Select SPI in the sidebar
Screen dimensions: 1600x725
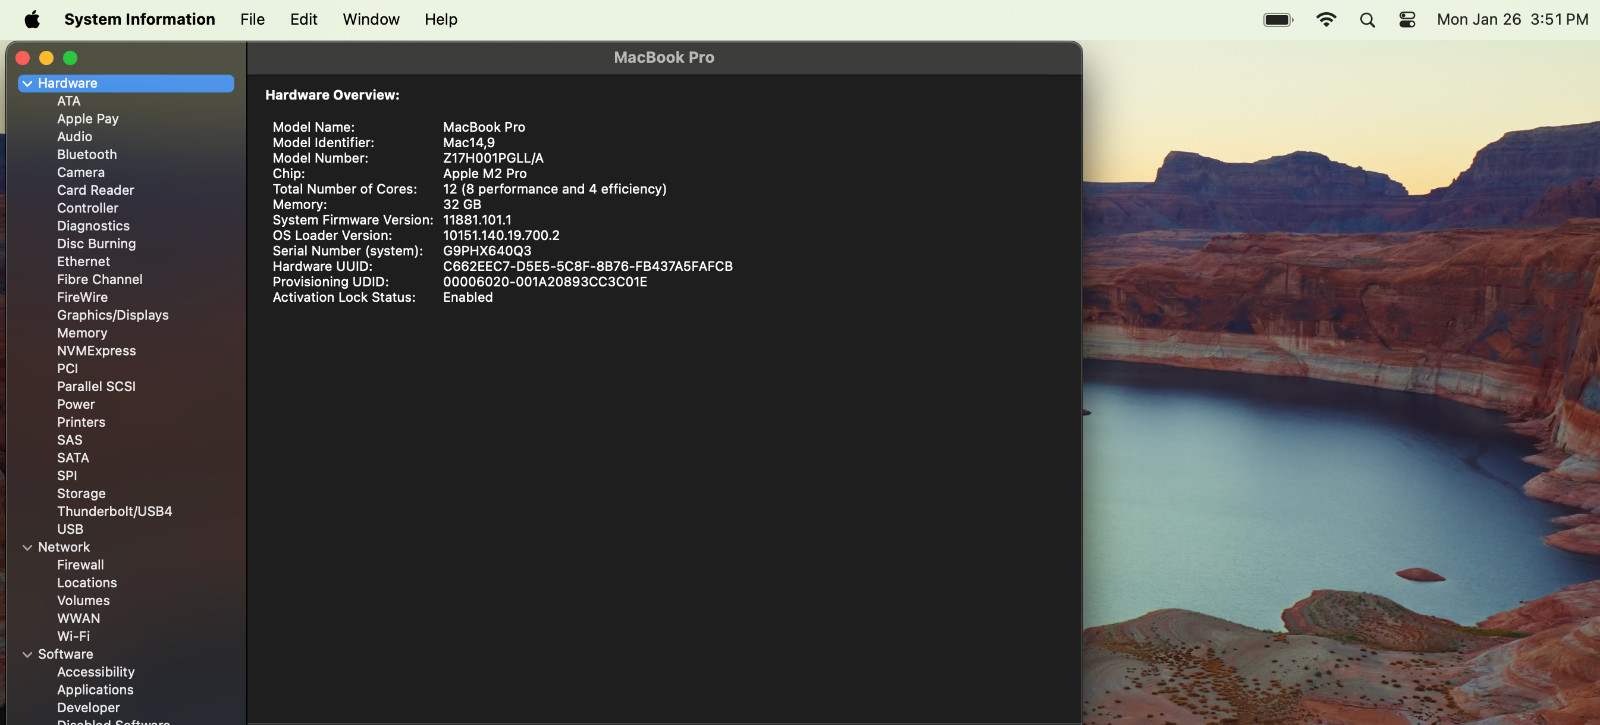[67, 476]
